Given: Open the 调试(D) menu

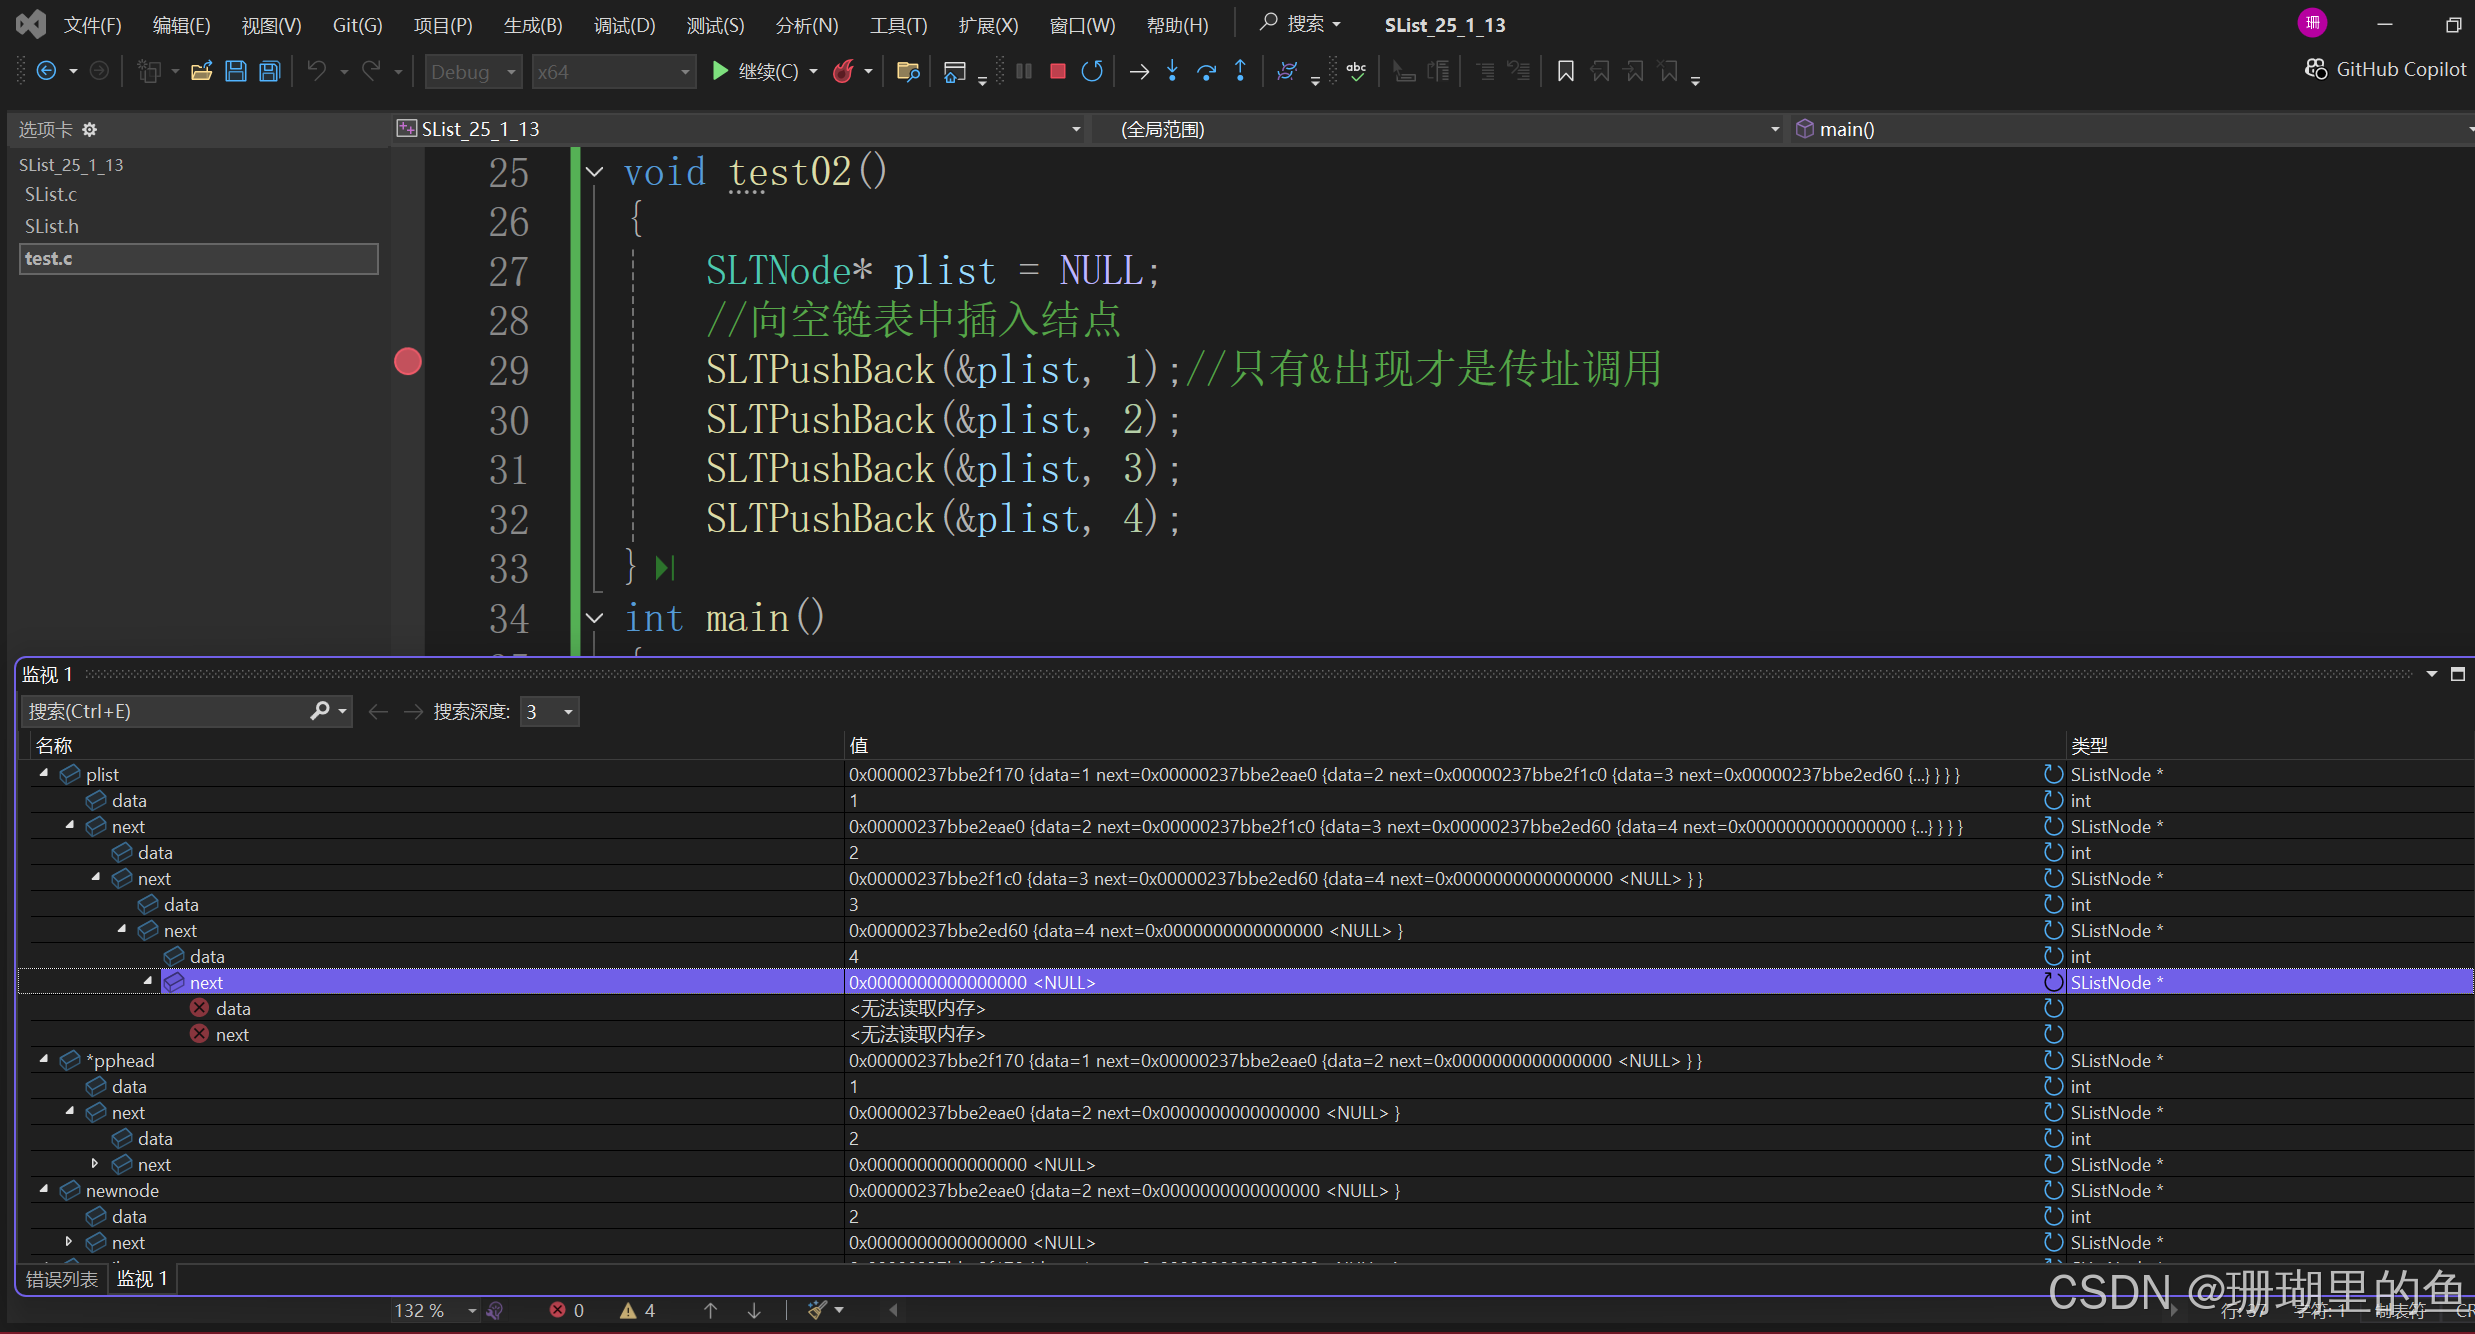Looking at the screenshot, I should [x=624, y=25].
